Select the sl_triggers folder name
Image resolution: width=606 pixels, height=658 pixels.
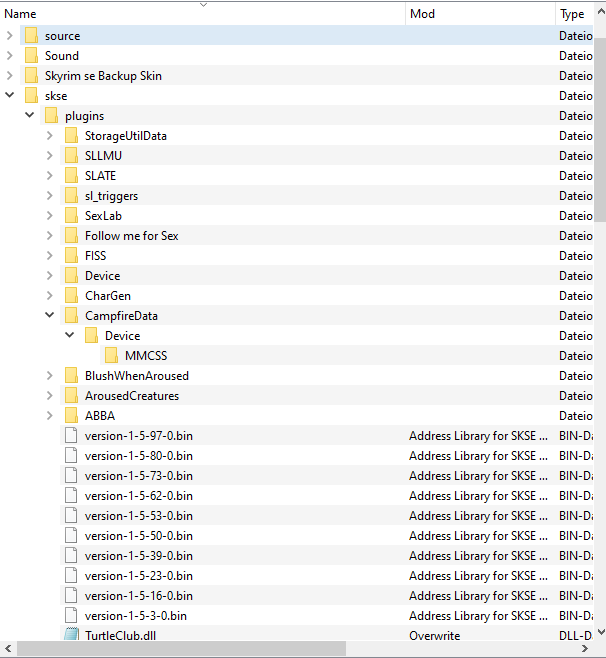coord(111,196)
